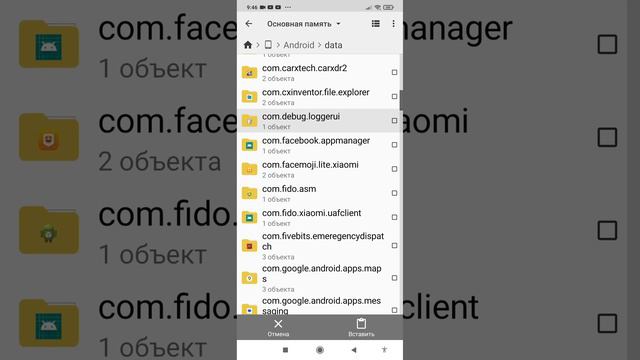This screenshot has width=640, height=360.
Task: Open the com.facebook.appmanager folder icon
Action: tap(249, 144)
